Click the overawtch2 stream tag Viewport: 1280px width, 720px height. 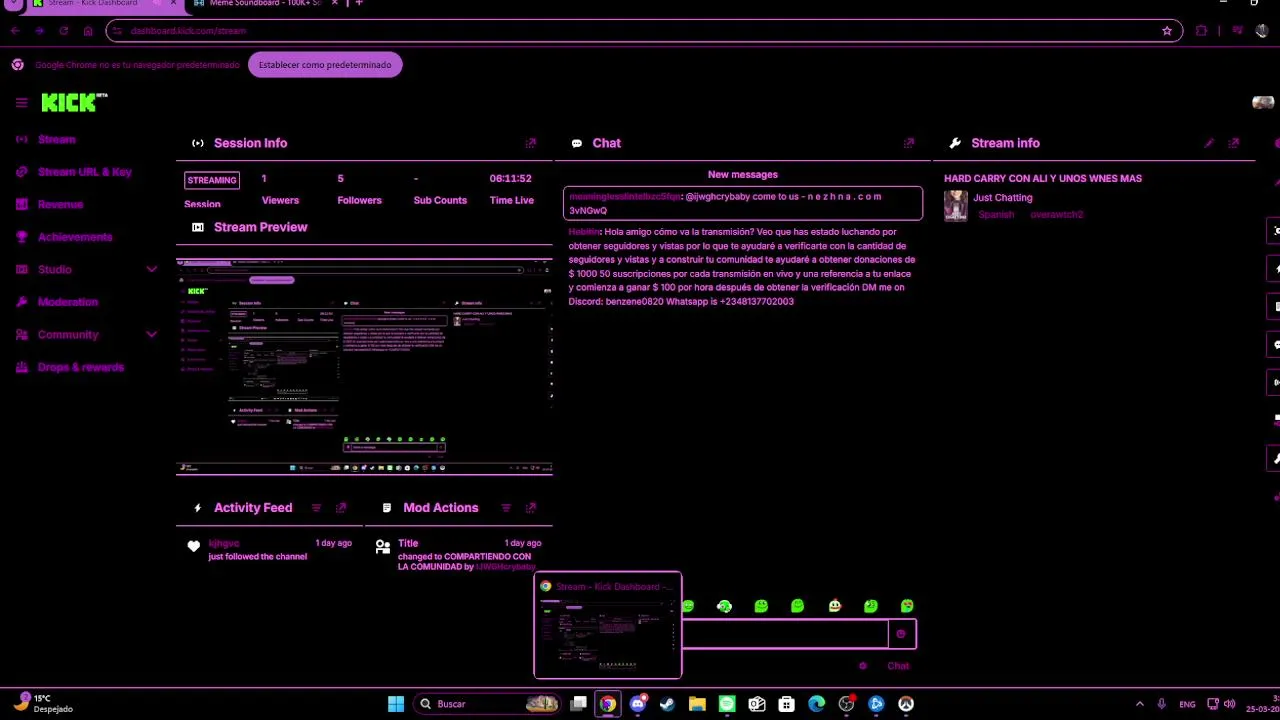[x=1057, y=215]
